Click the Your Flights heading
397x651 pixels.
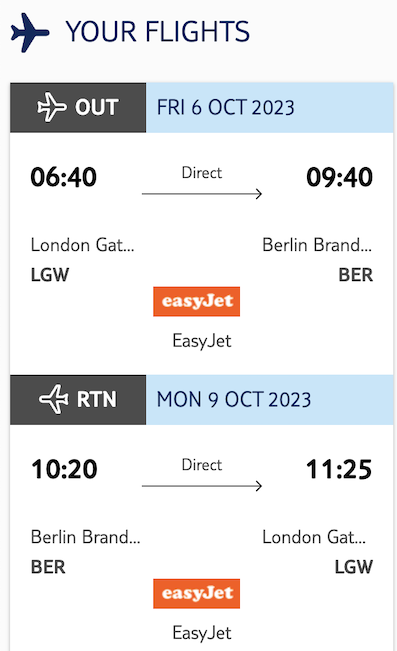coord(158,32)
